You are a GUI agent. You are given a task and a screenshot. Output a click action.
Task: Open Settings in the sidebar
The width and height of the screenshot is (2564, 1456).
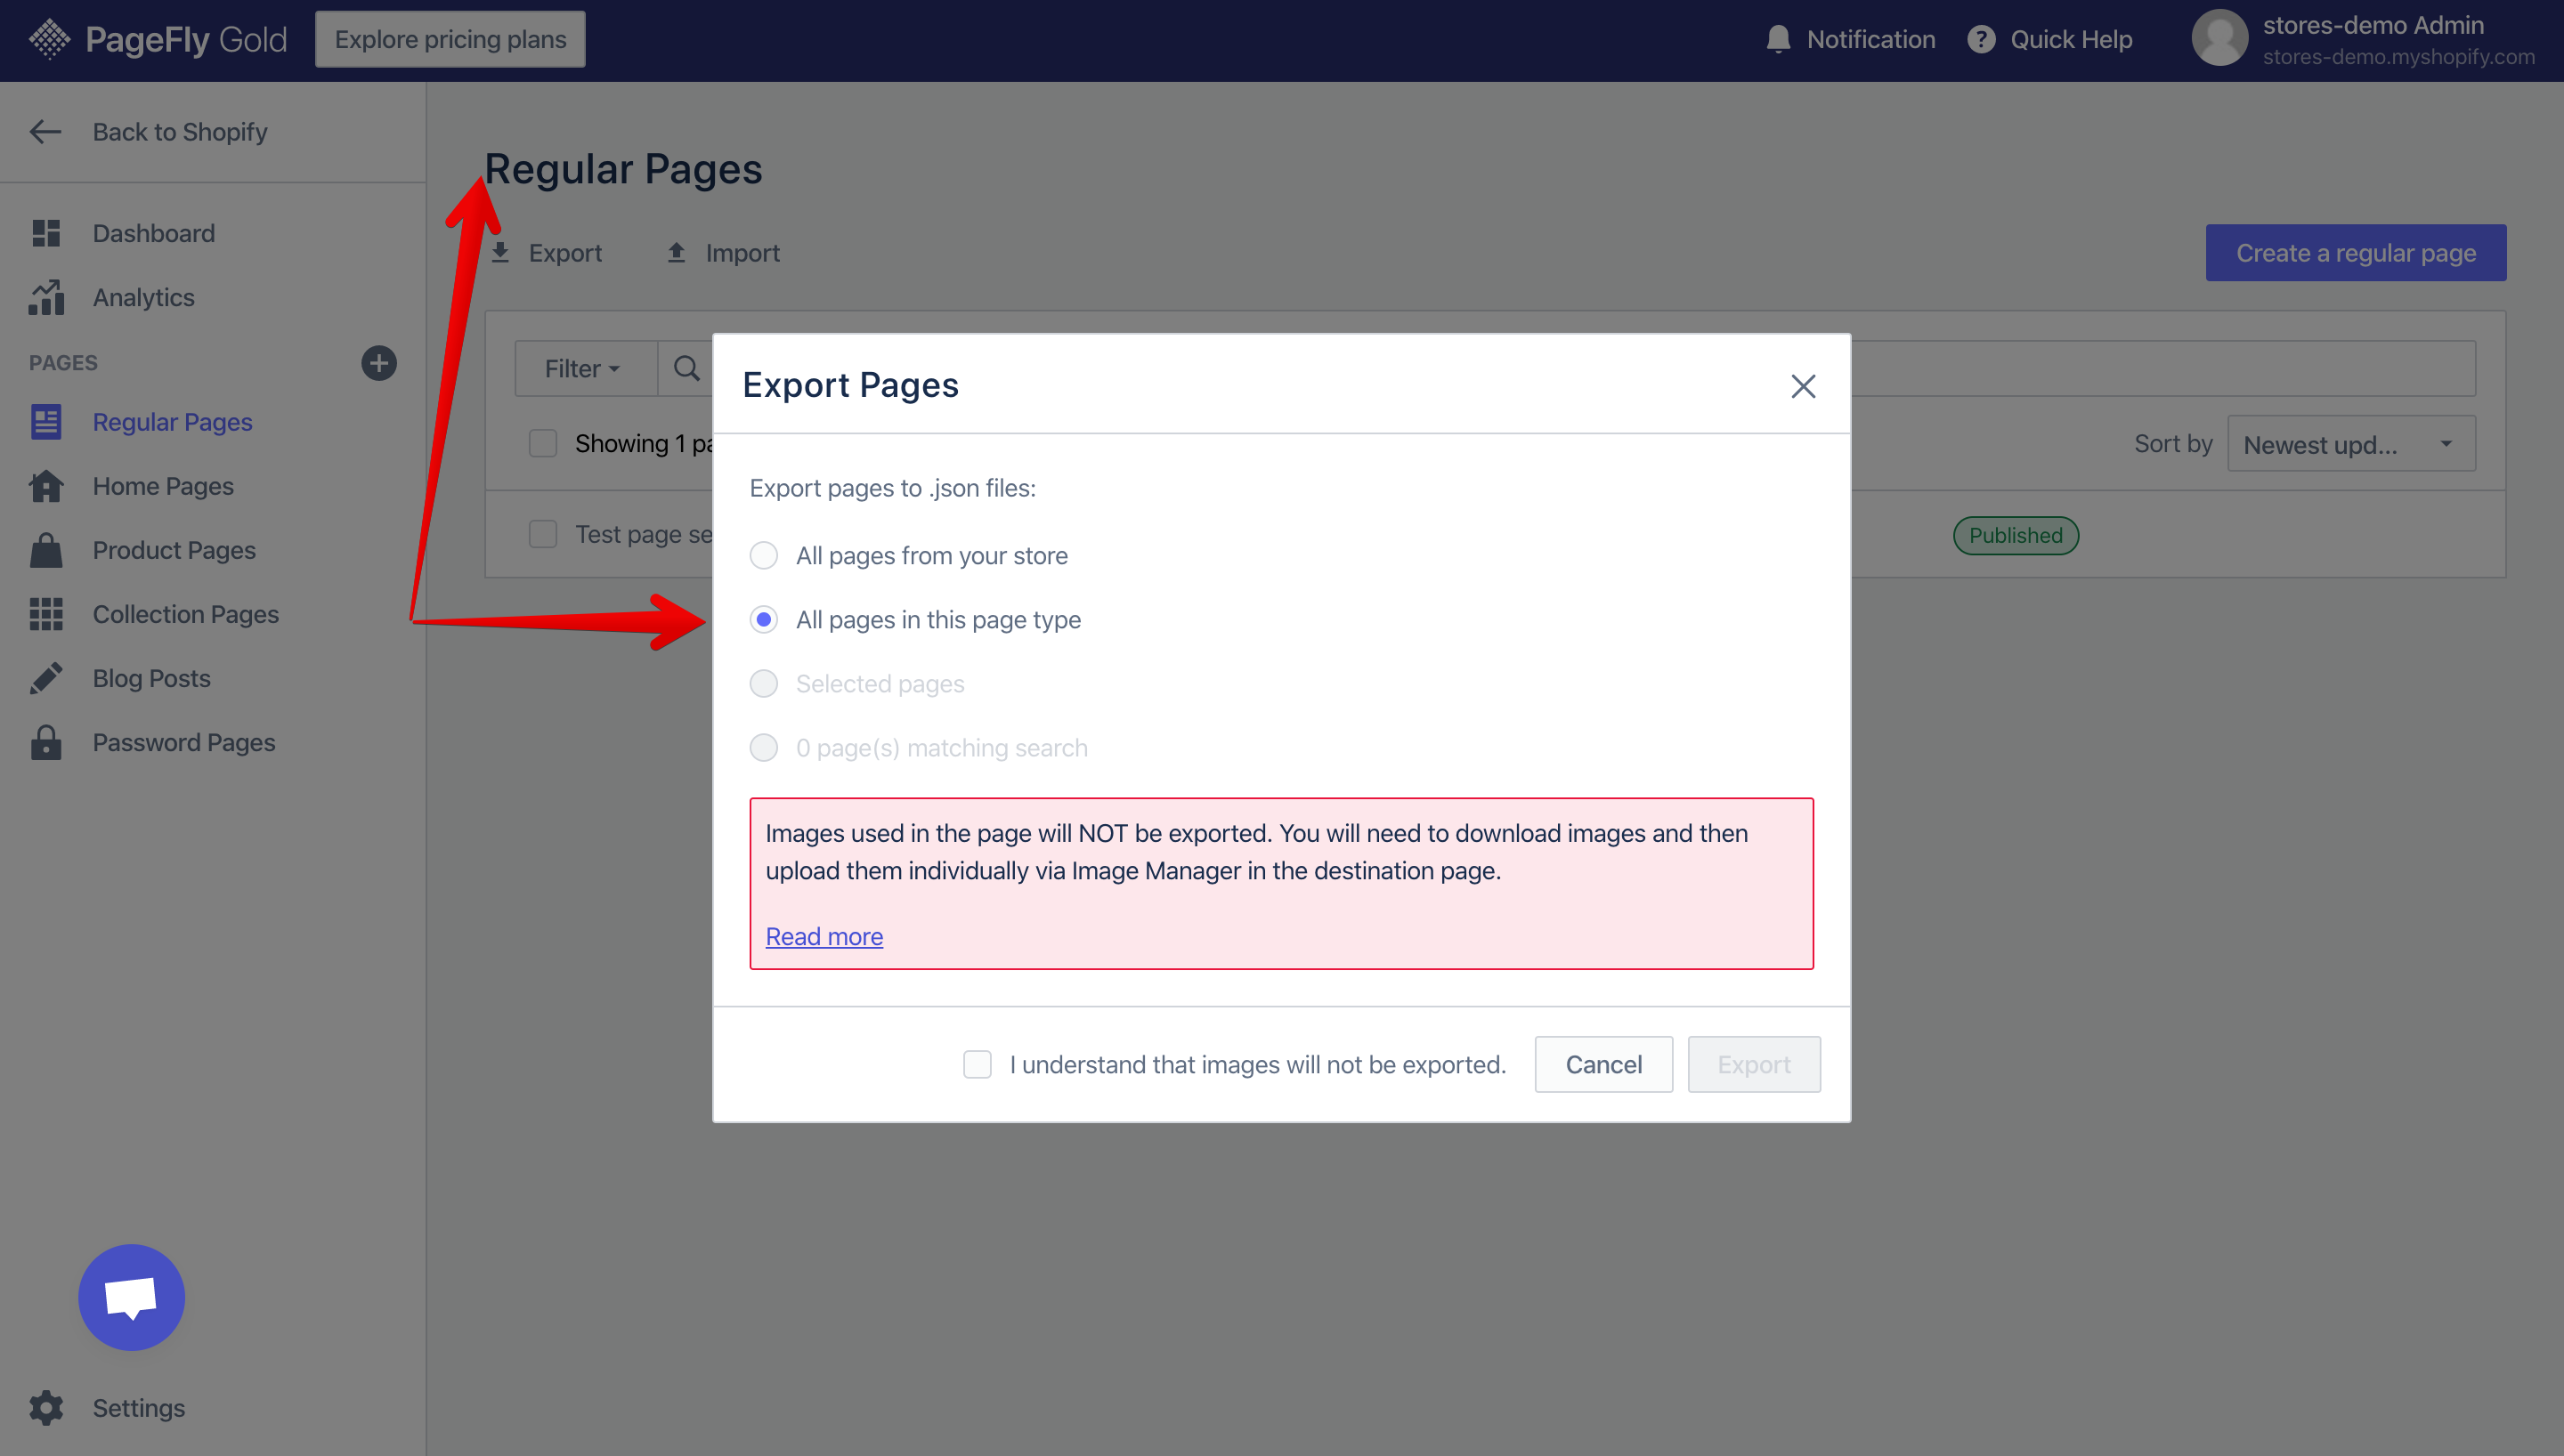click(x=138, y=1407)
